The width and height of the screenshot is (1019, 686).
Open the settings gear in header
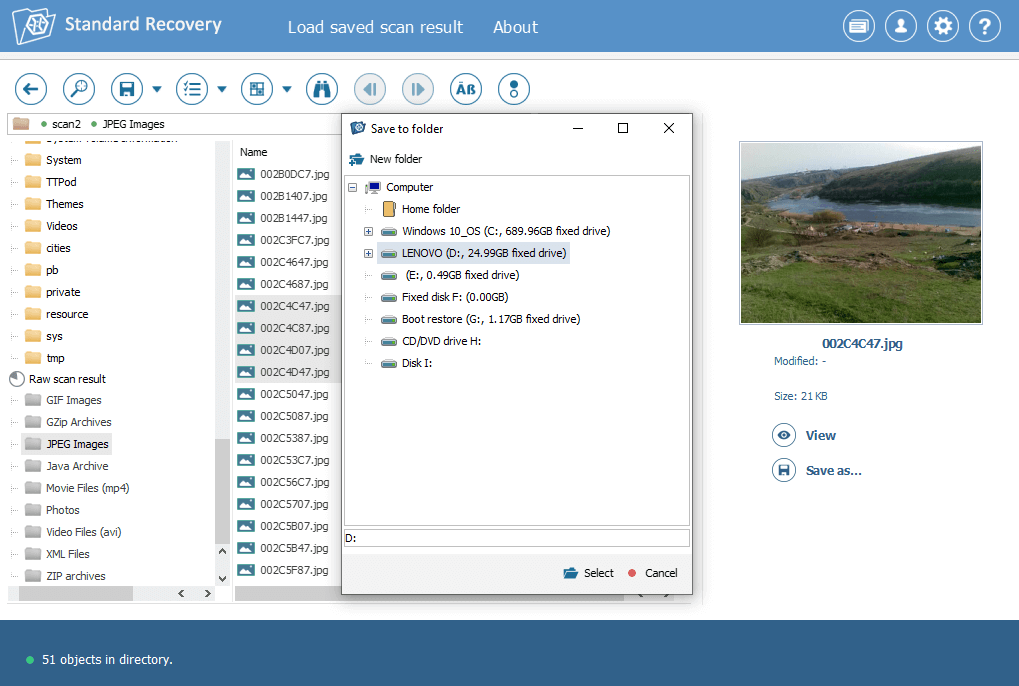point(942,27)
